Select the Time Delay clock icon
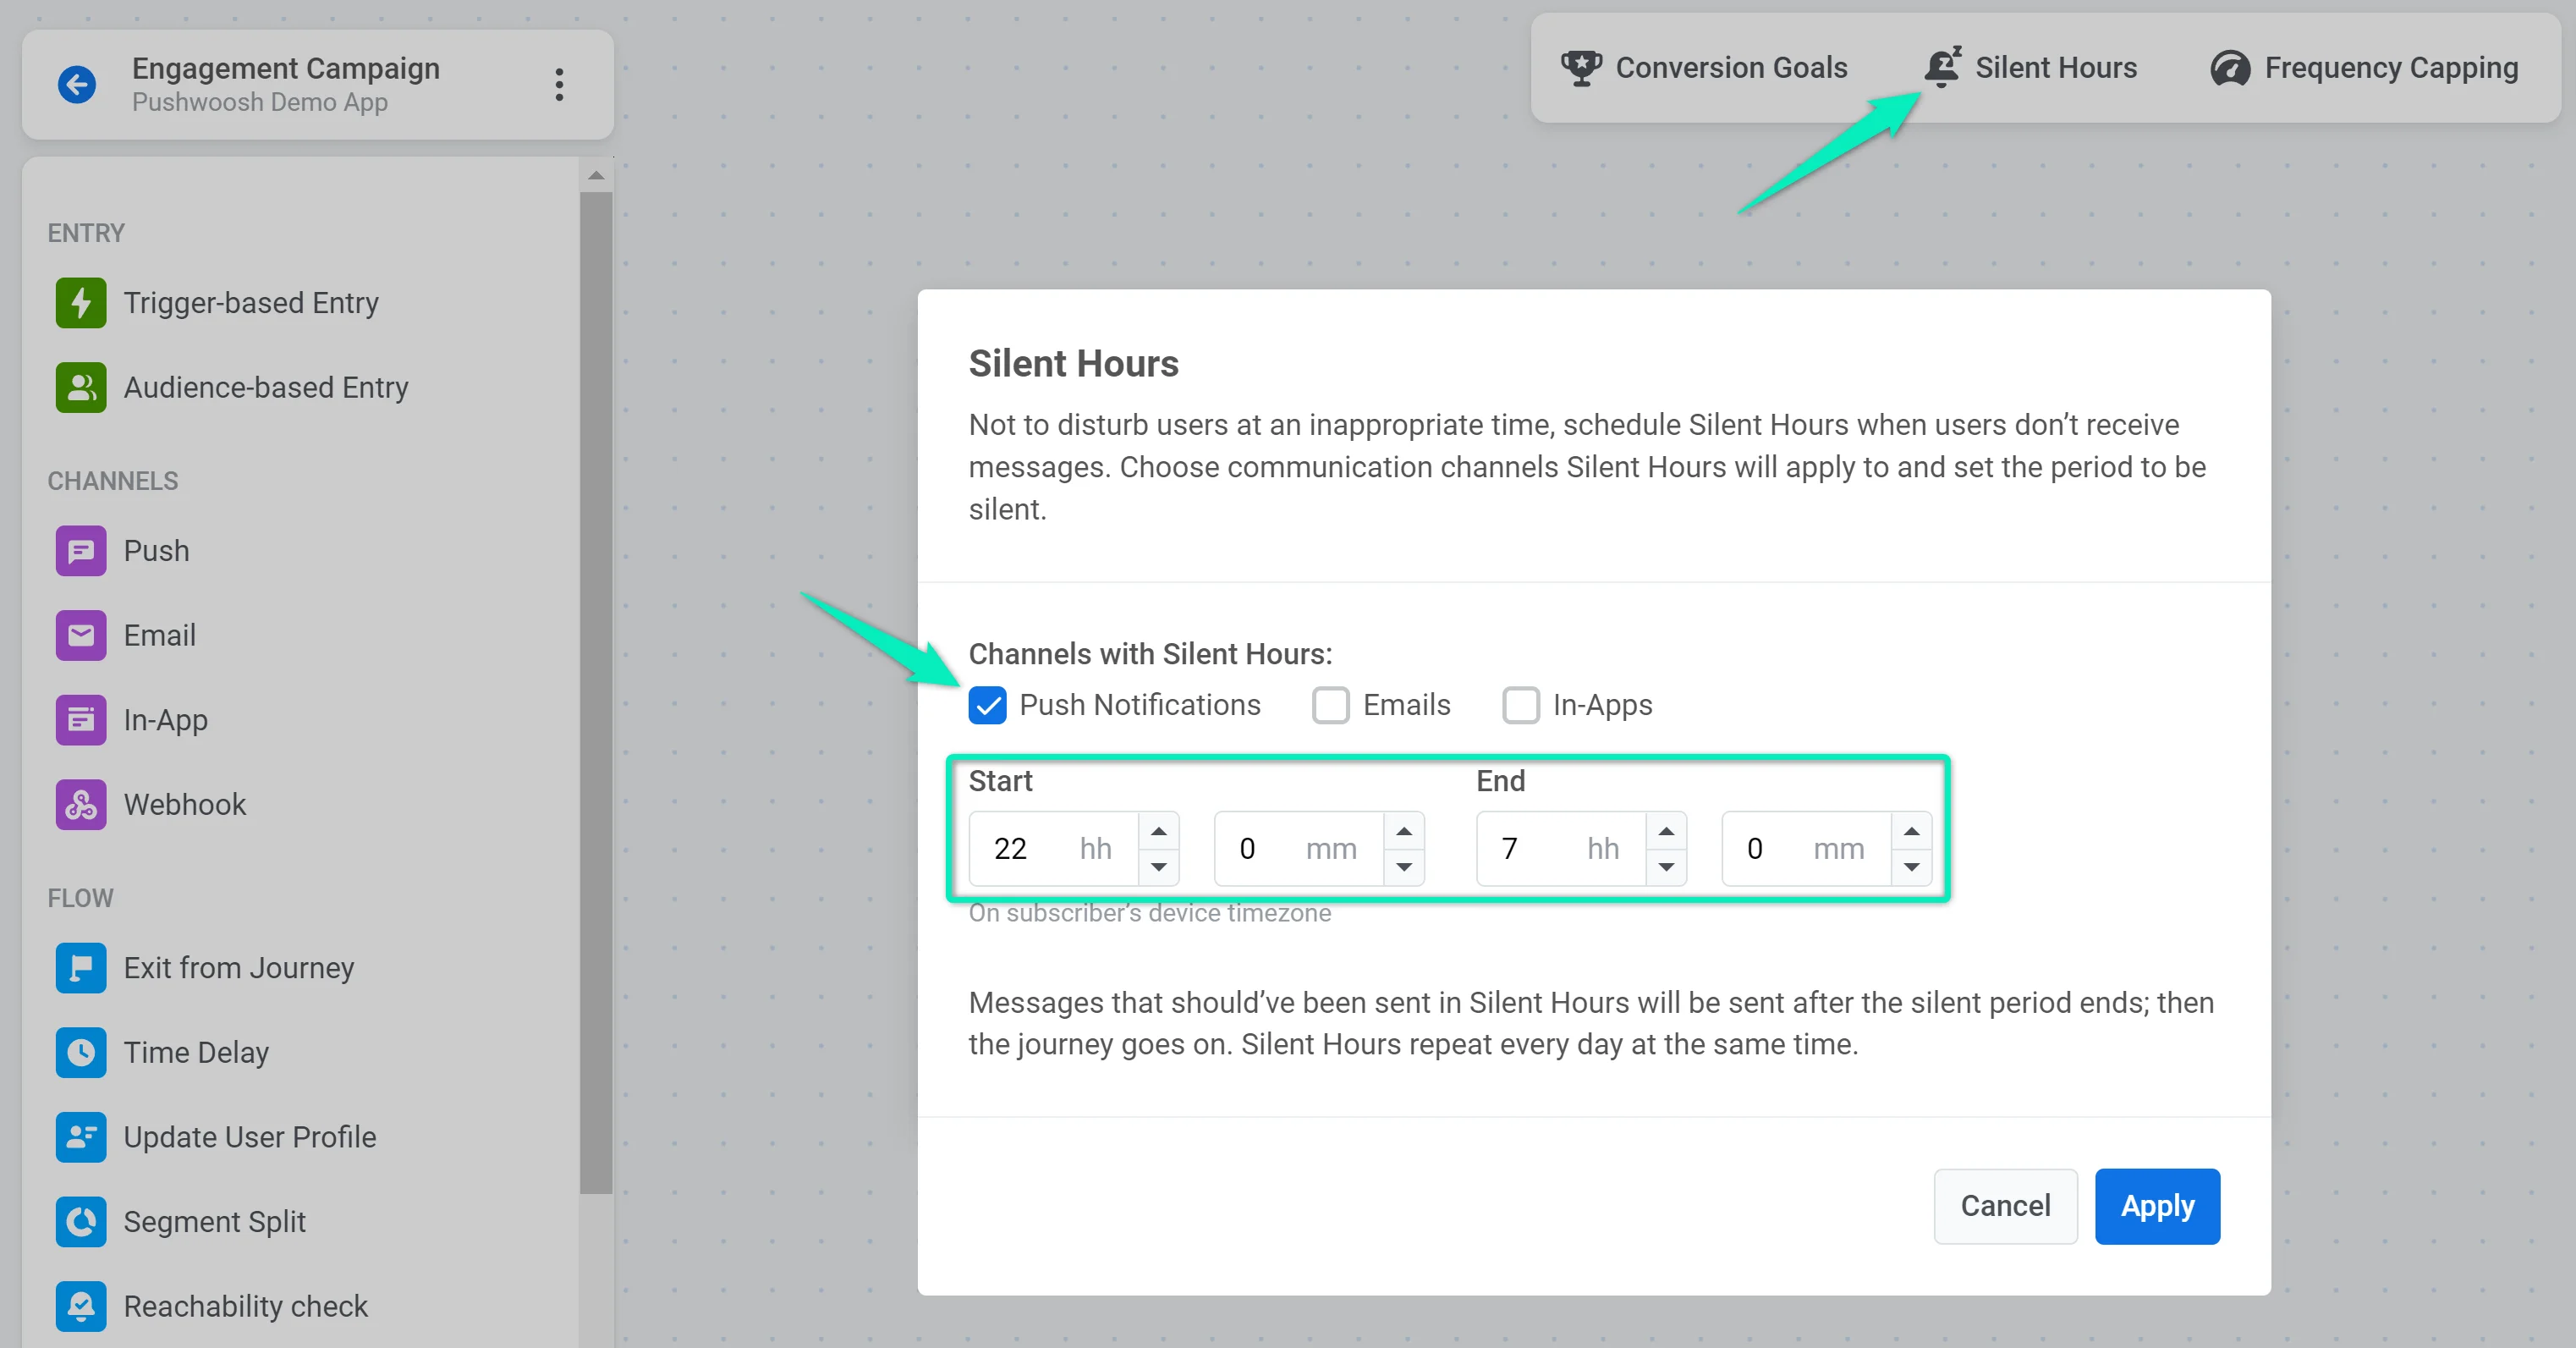Screen dimensions: 2576x1348 click(81, 1053)
